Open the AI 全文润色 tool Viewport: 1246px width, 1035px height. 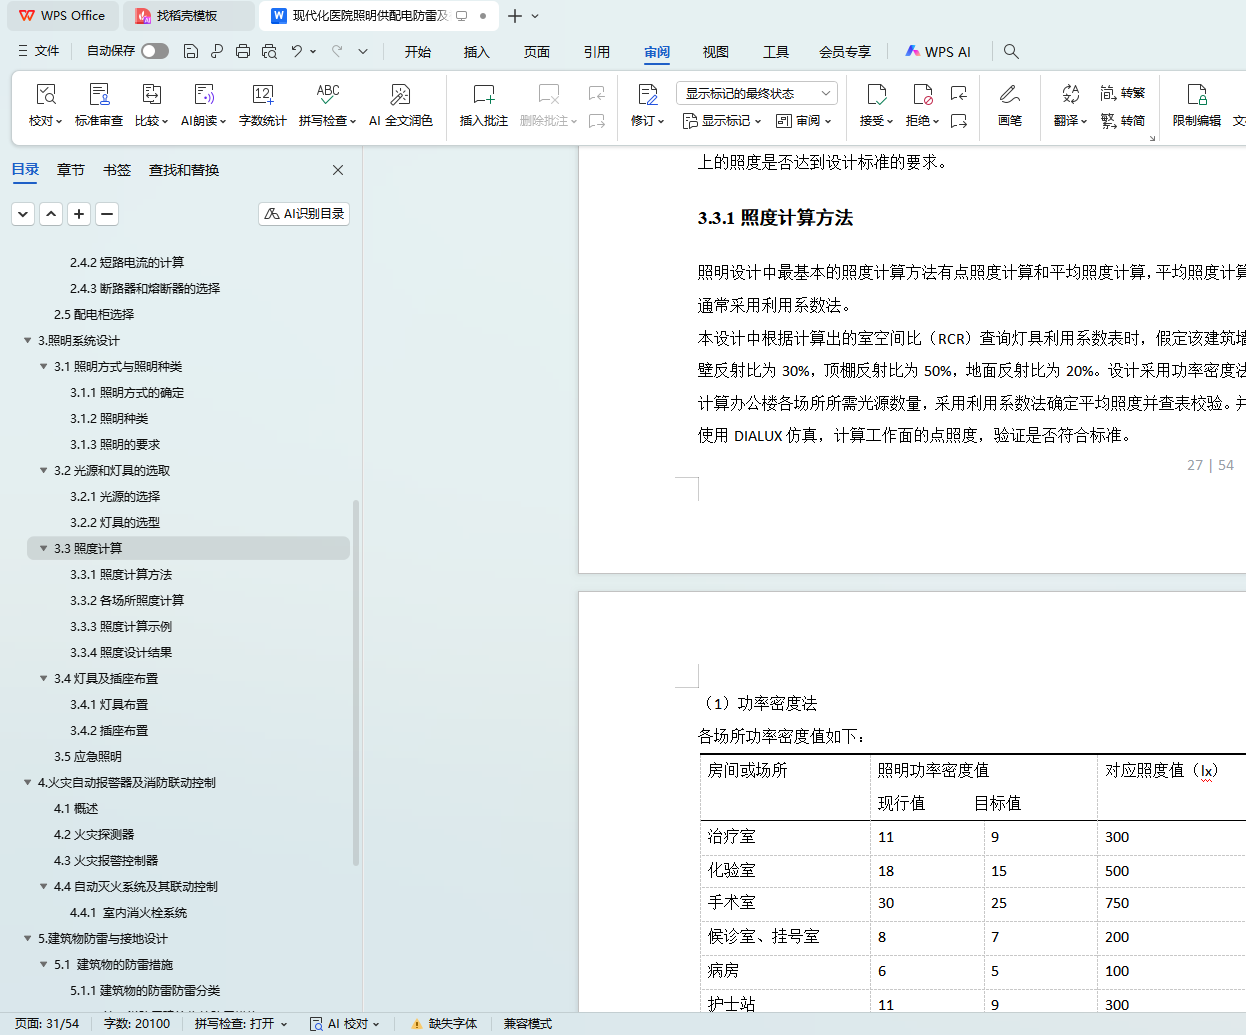coord(400,95)
